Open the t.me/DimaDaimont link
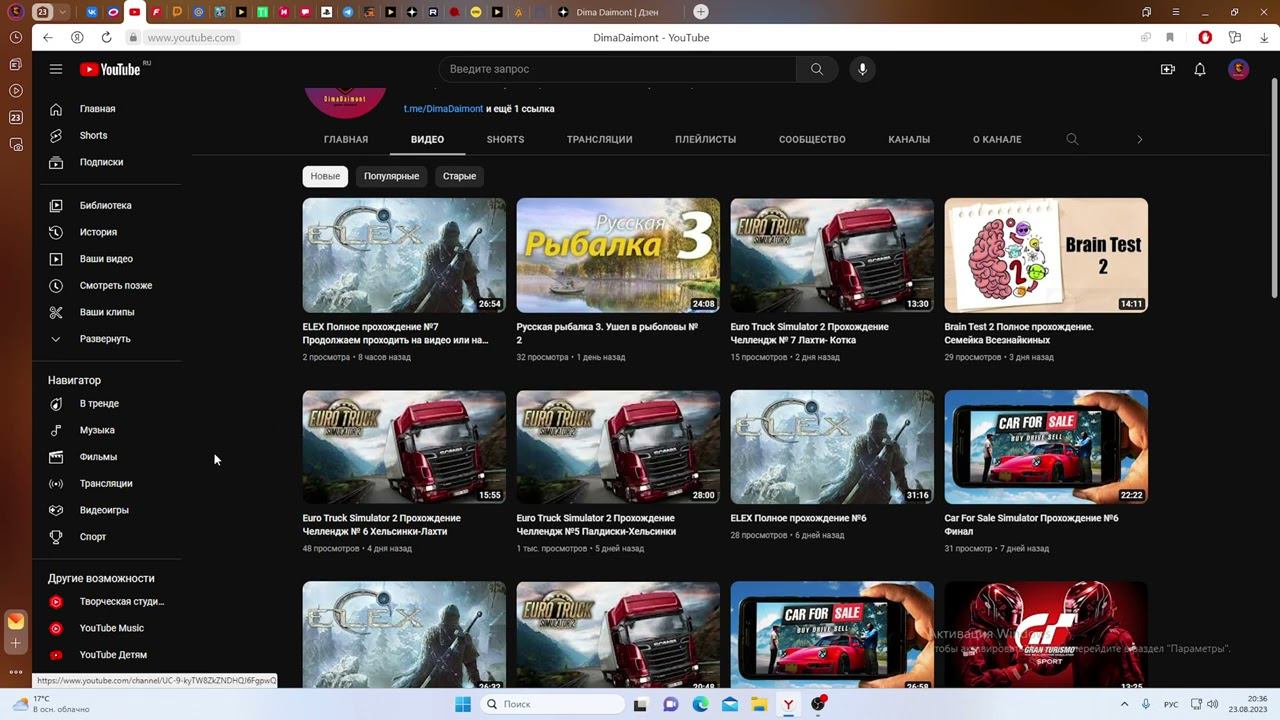 [443, 109]
